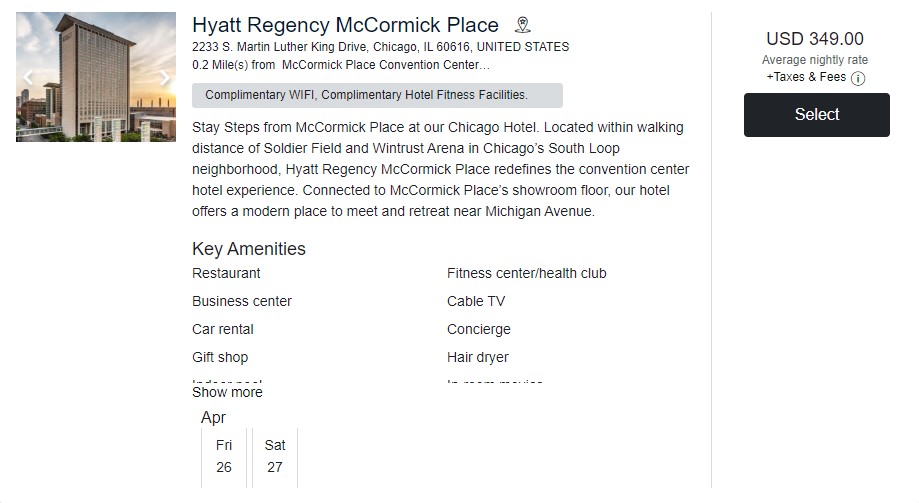Screen dimensions: 919x503
Task: Click the hotel street address line
Action: point(380,47)
